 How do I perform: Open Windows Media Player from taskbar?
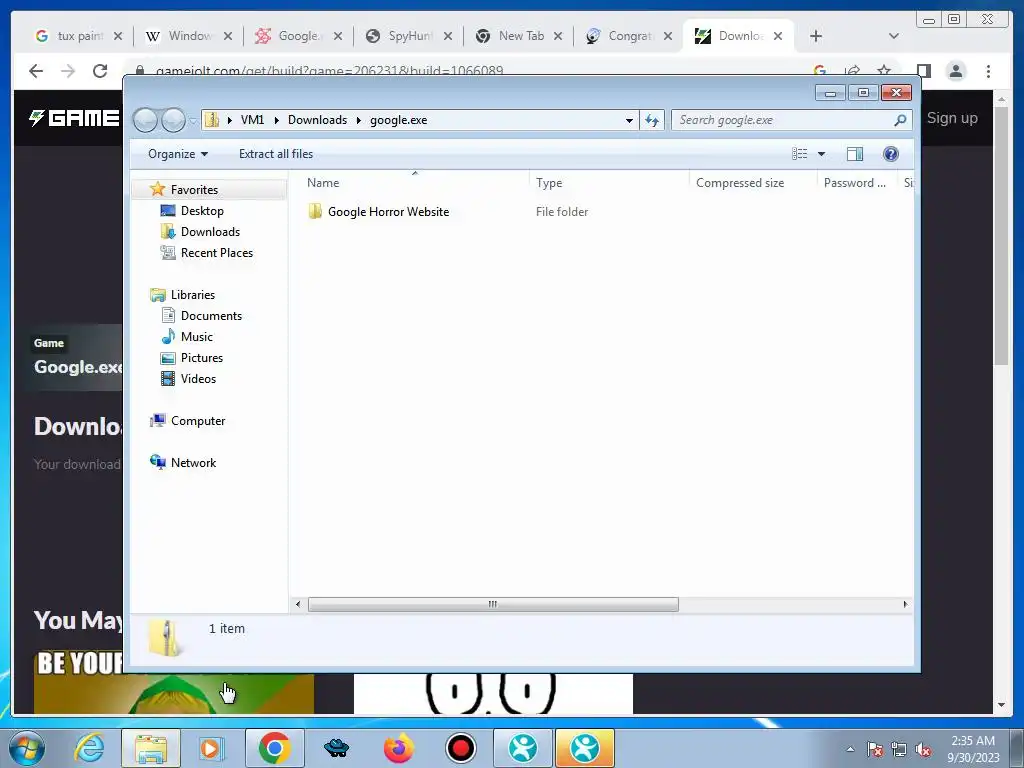pos(211,748)
